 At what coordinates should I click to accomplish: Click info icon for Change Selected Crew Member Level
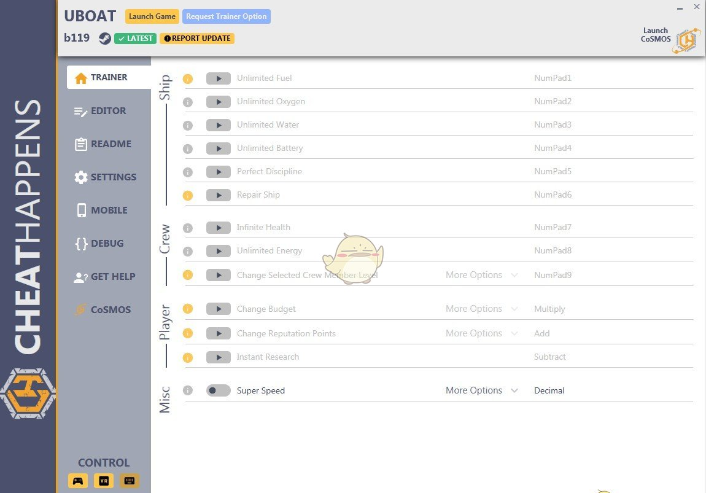(x=188, y=275)
